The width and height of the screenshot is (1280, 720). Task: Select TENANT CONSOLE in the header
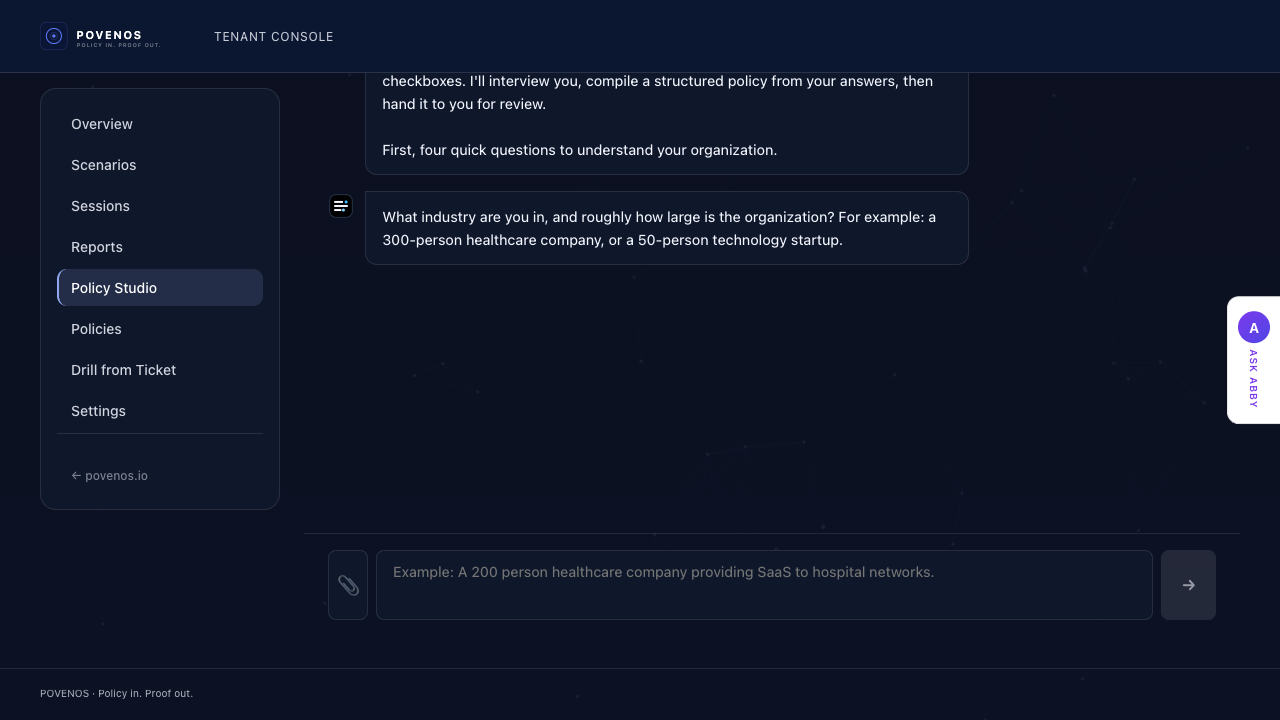click(273, 36)
